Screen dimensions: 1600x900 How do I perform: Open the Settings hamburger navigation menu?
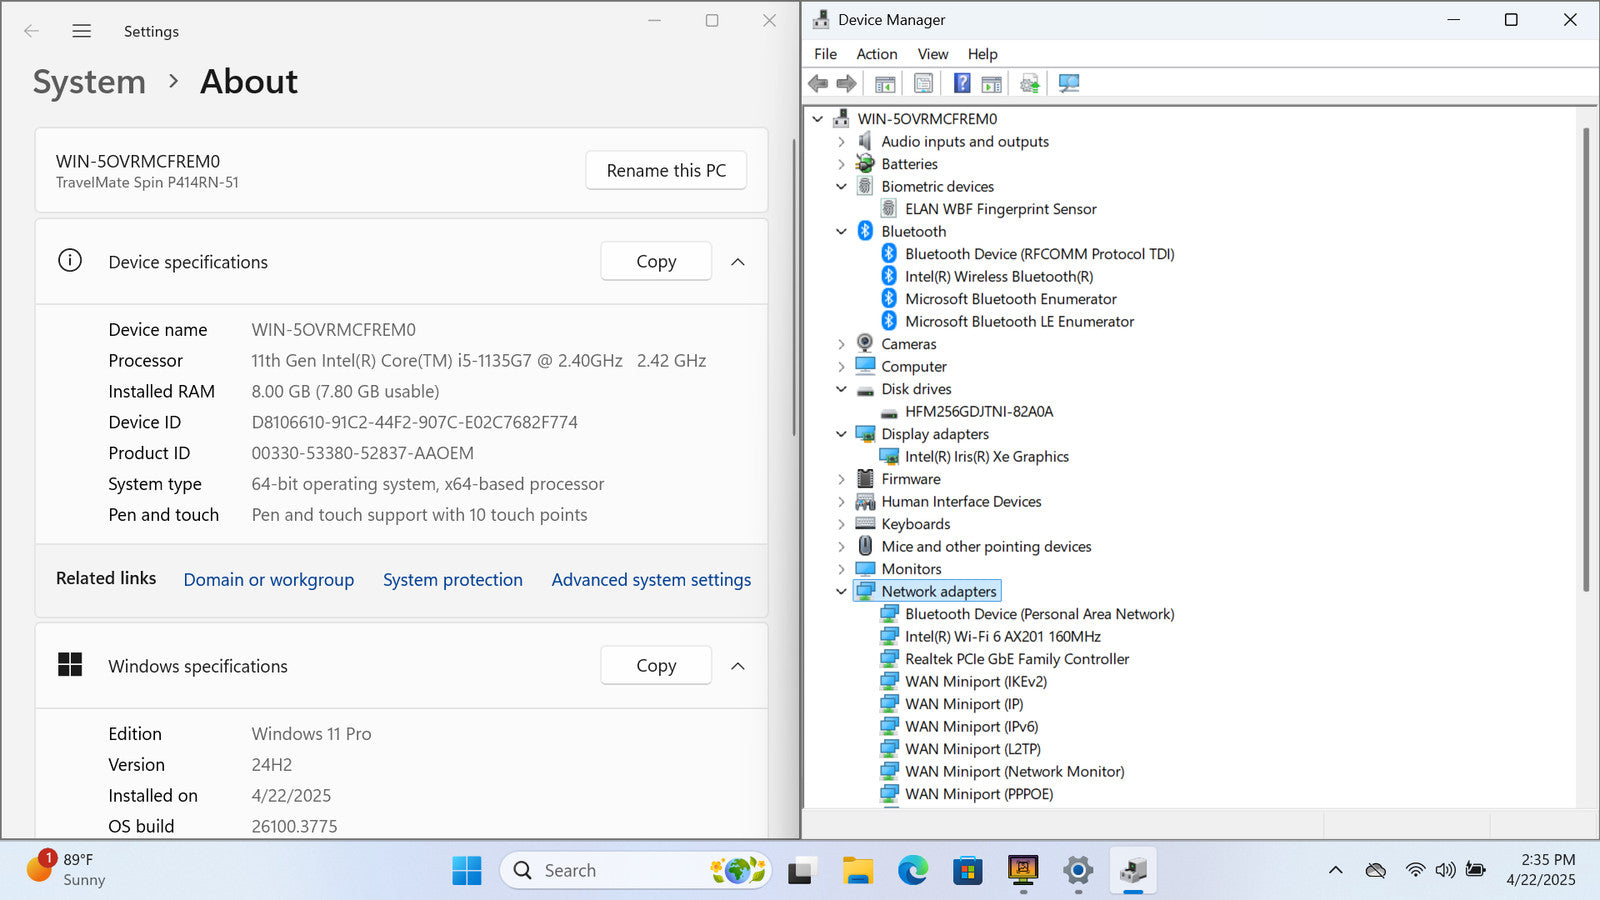(82, 31)
